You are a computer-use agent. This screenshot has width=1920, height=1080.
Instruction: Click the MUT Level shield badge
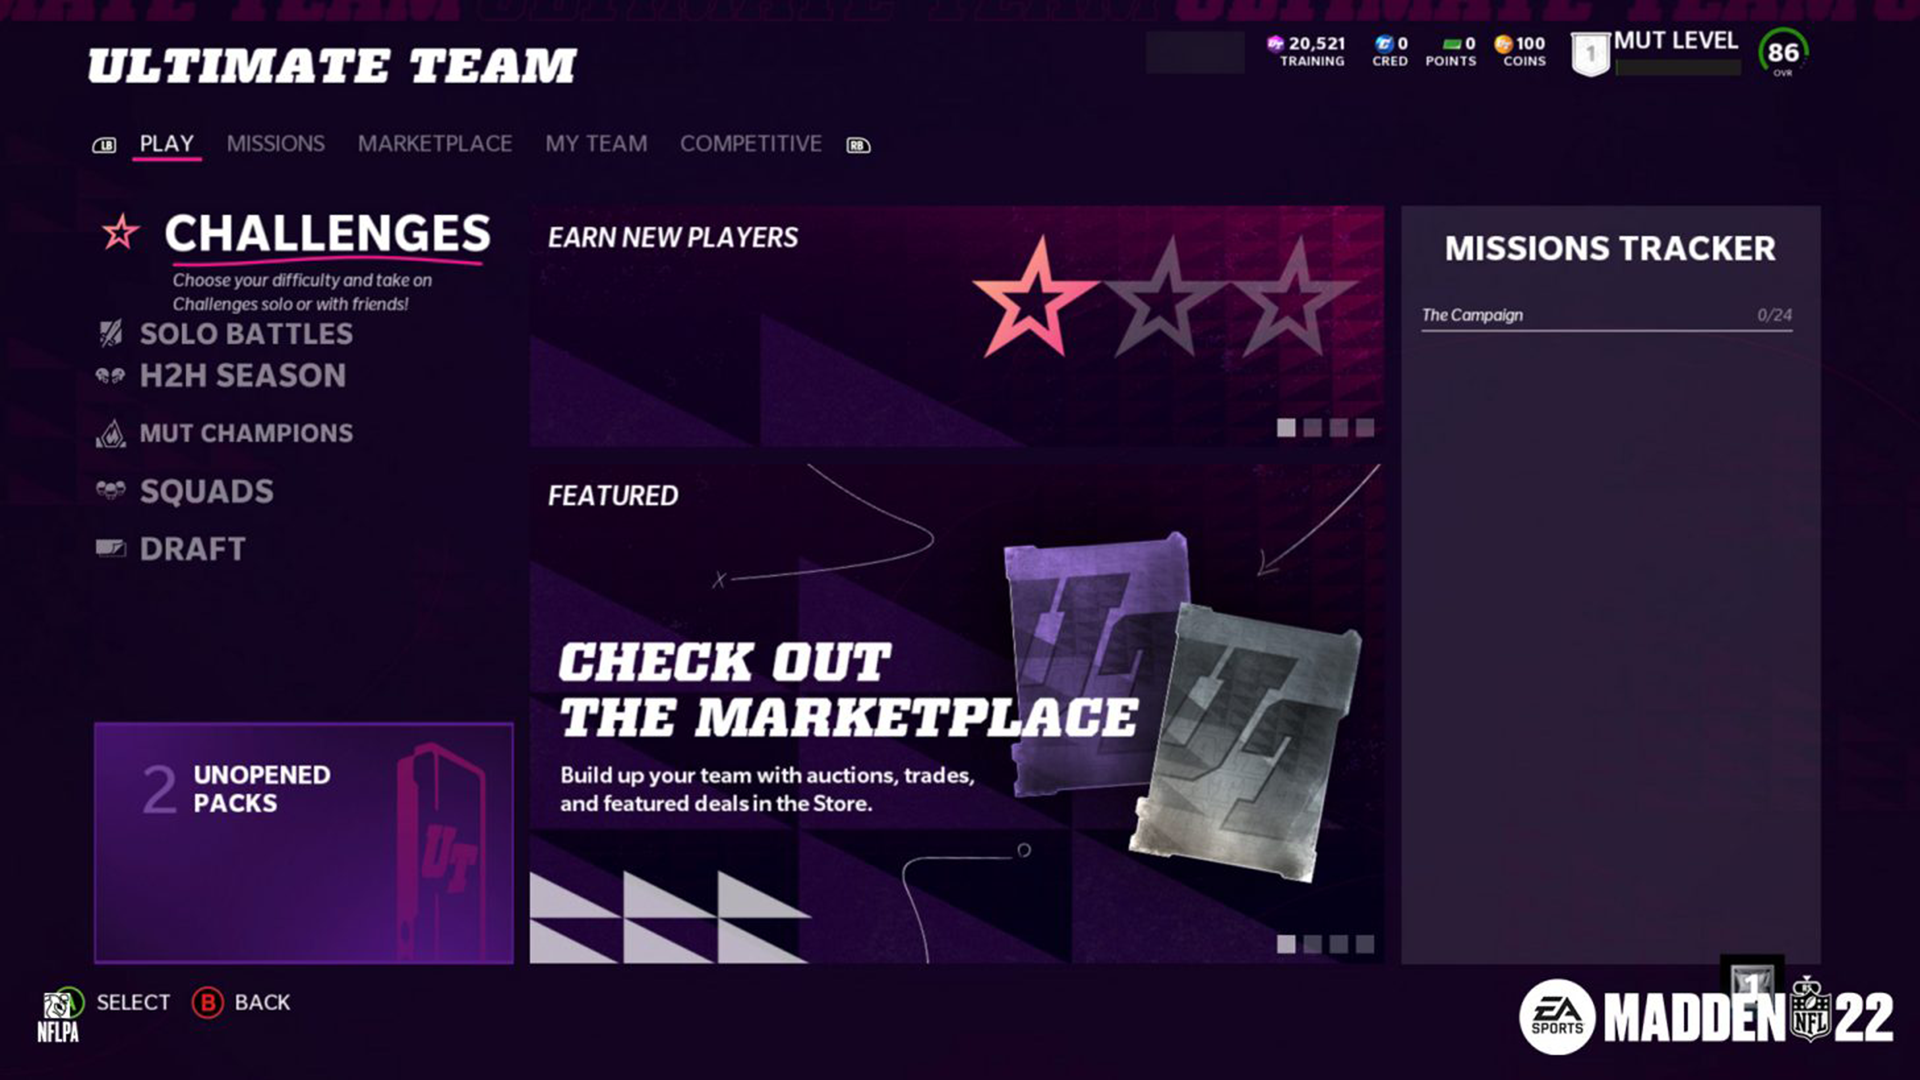click(x=1590, y=54)
